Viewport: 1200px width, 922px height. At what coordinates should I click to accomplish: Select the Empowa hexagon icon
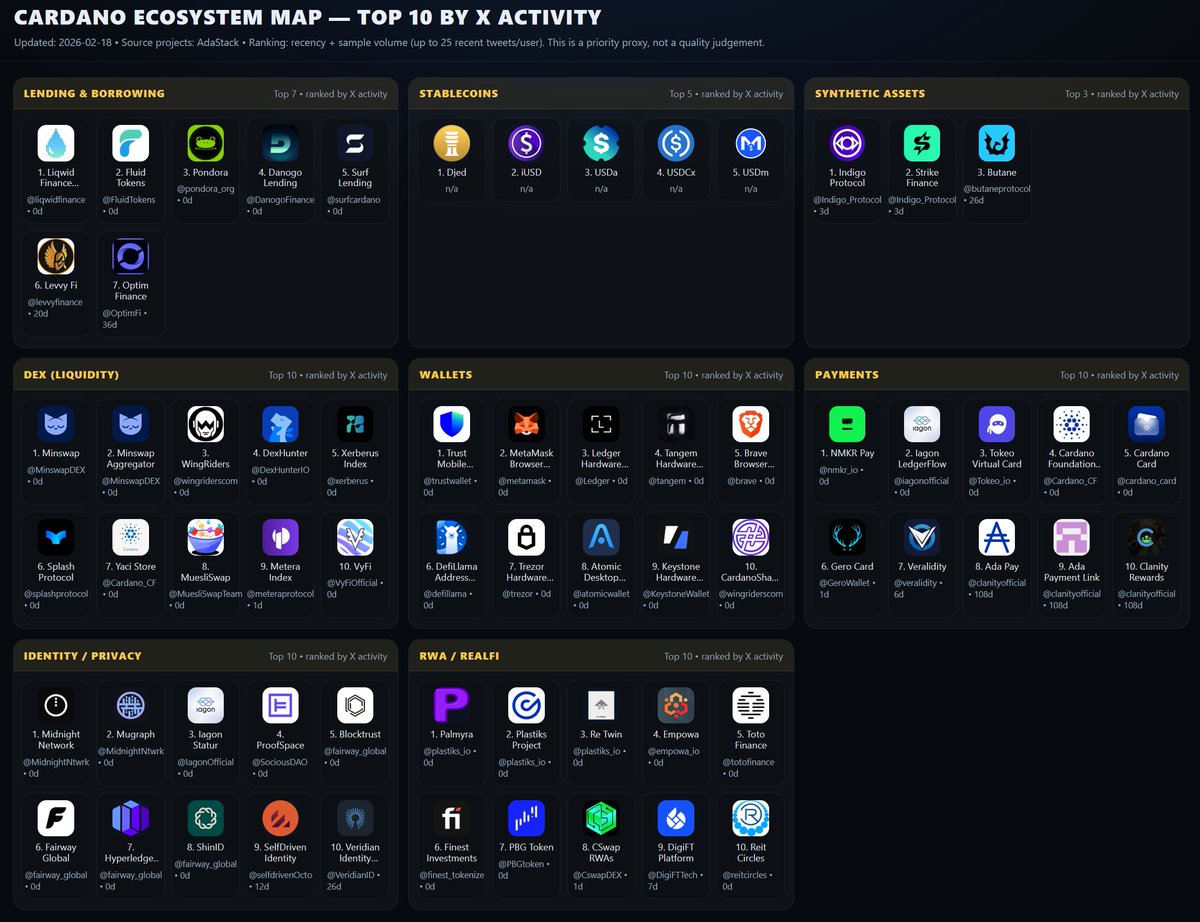click(x=676, y=706)
